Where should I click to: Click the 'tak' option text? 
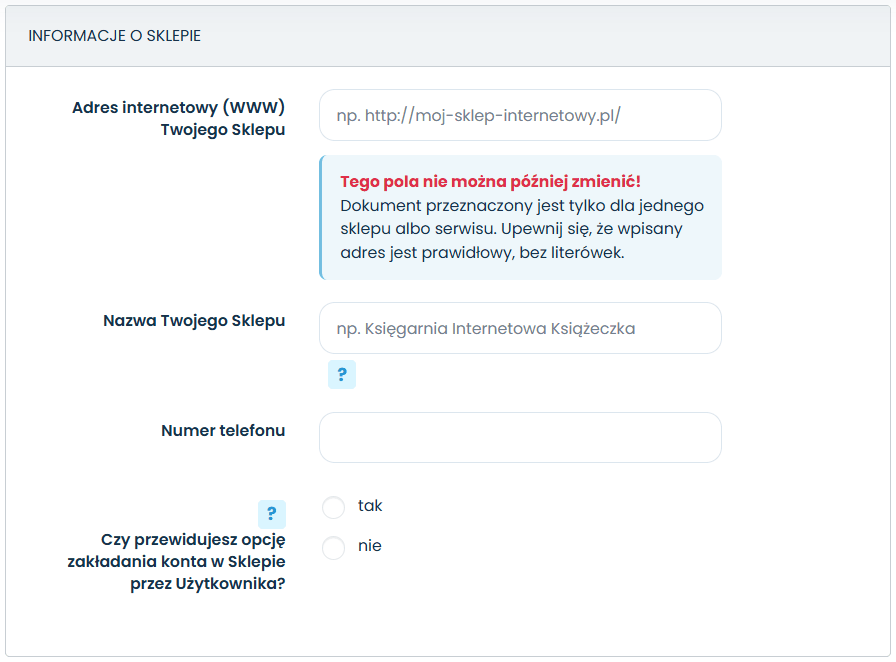[370, 505]
